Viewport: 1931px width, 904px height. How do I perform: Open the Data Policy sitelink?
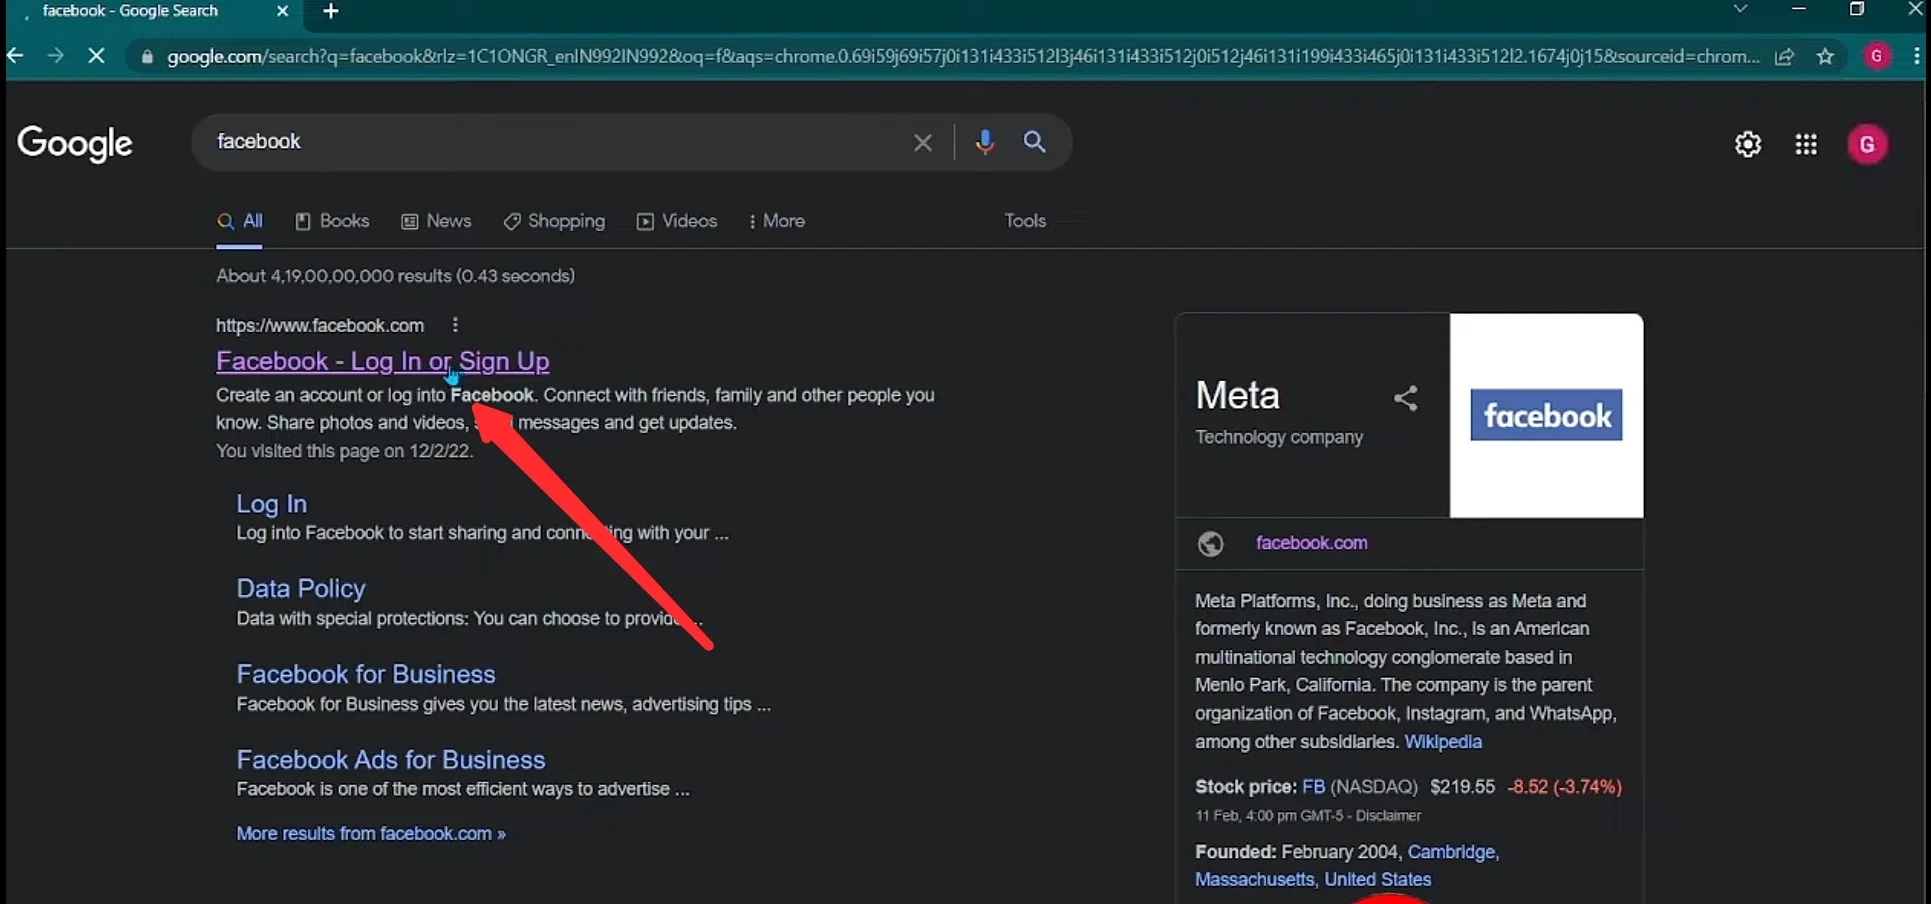pyautogui.click(x=300, y=589)
